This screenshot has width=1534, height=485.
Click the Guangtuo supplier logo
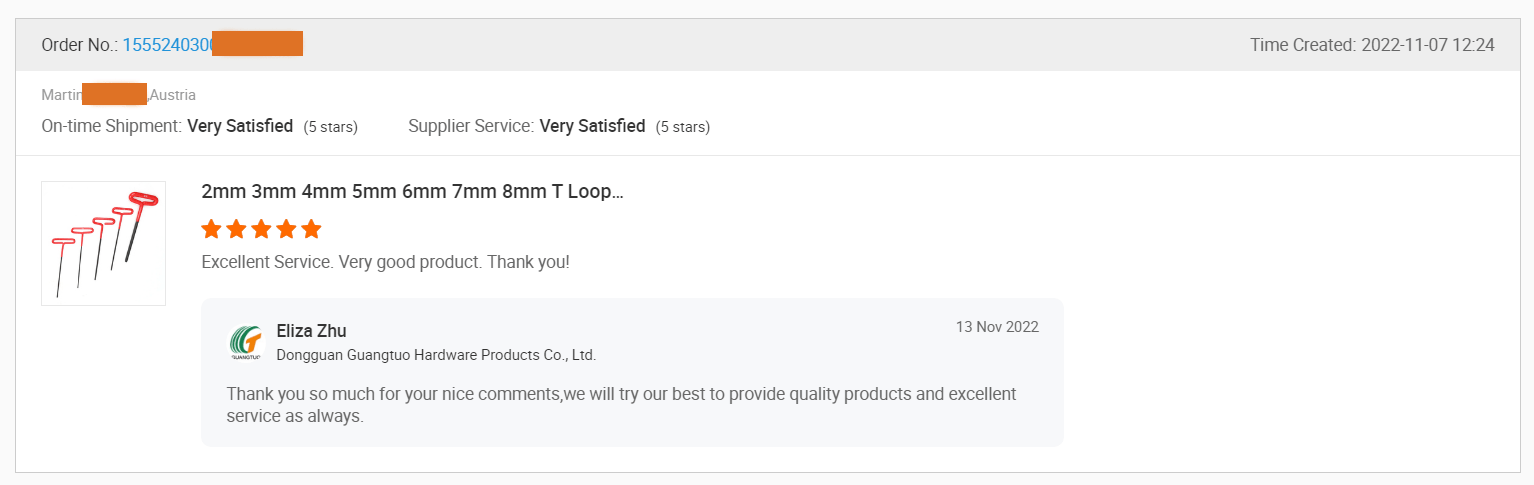pyautogui.click(x=245, y=342)
